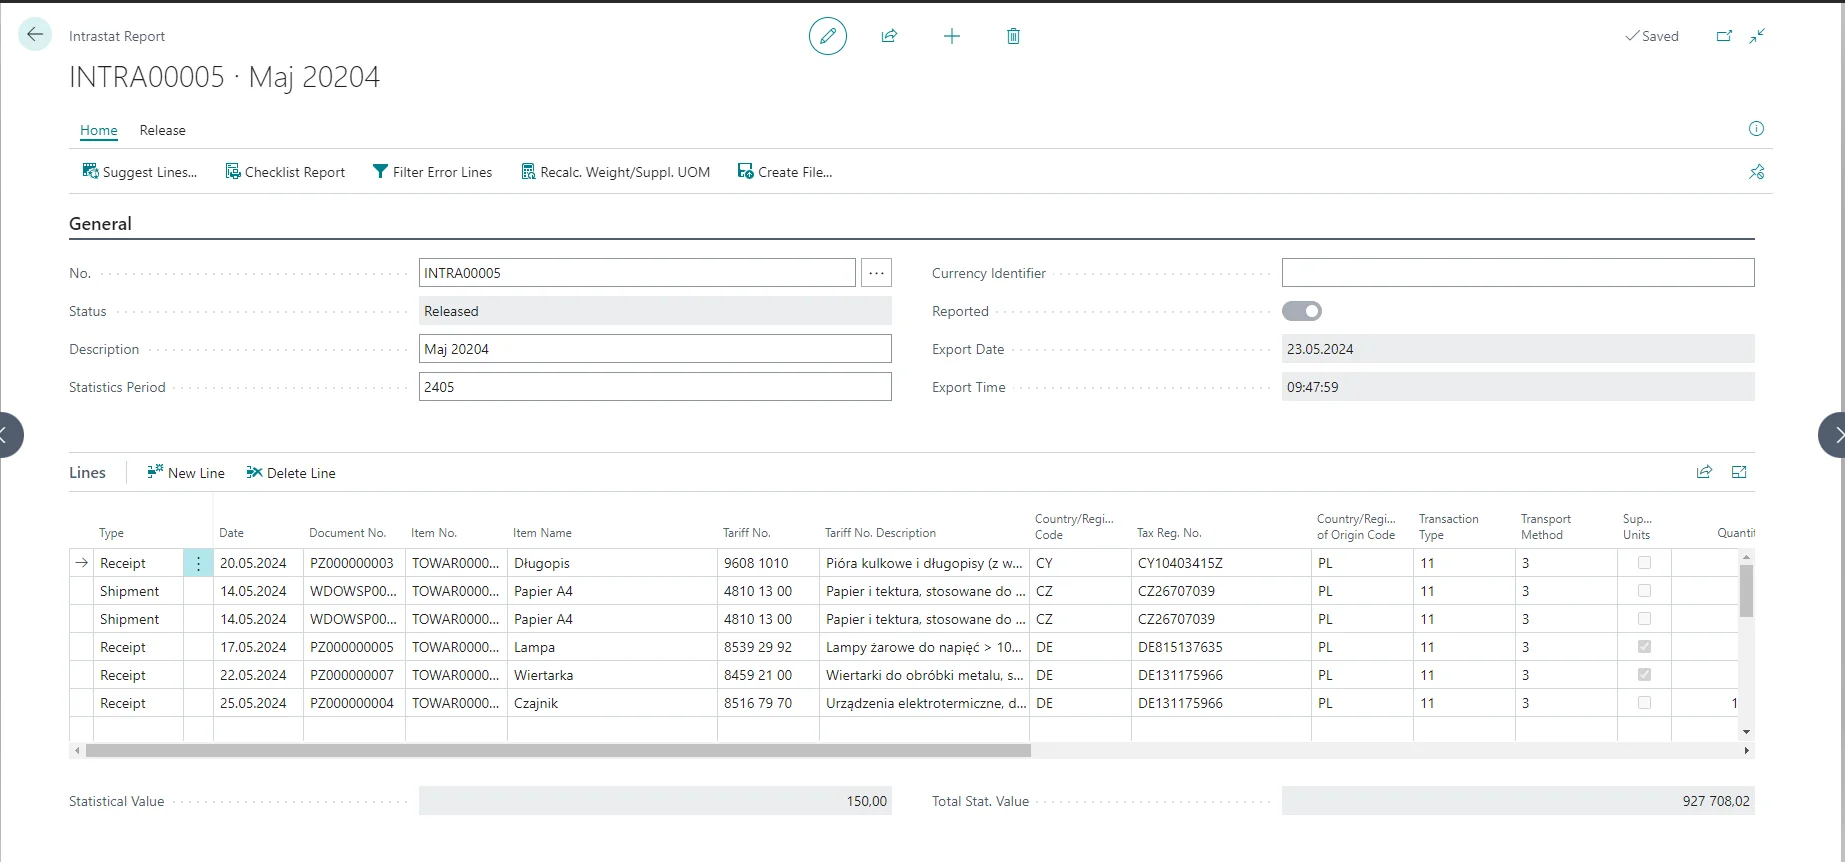Switch to the Release tab
This screenshot has height=862, width=1845.
[162, 130]
